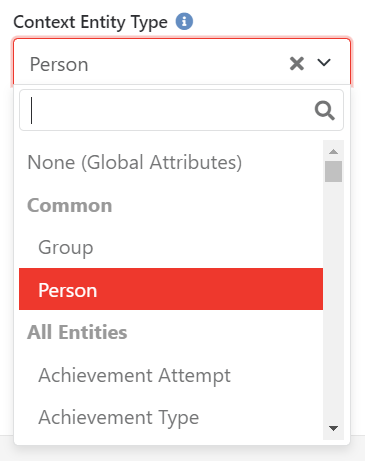Click the empty scrollbar track below the thumb
The width and height of the screenshot is (365, 461).
(333, 302)
